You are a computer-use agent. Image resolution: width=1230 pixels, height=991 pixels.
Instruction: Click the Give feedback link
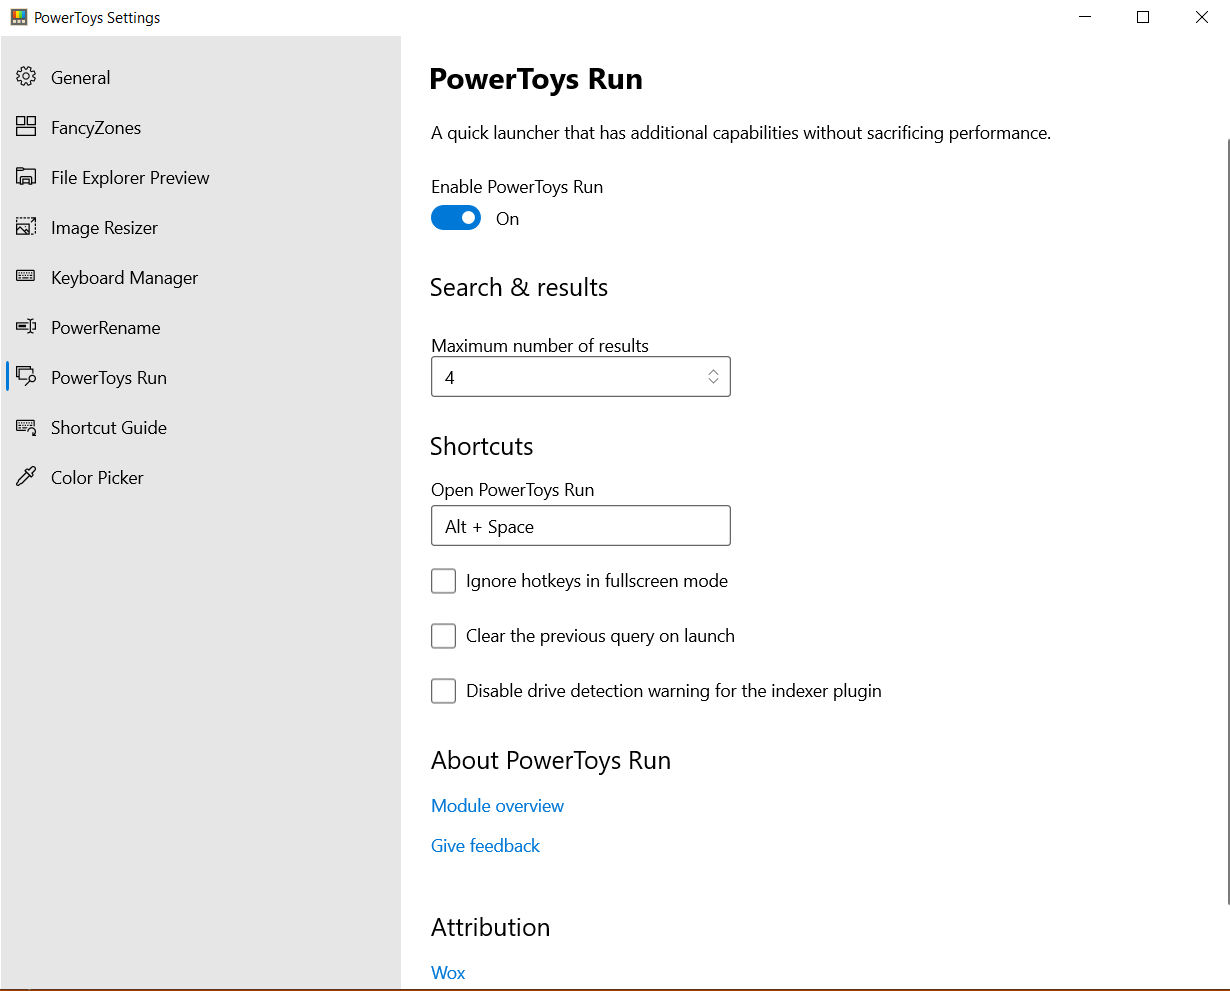click(485, 846)
